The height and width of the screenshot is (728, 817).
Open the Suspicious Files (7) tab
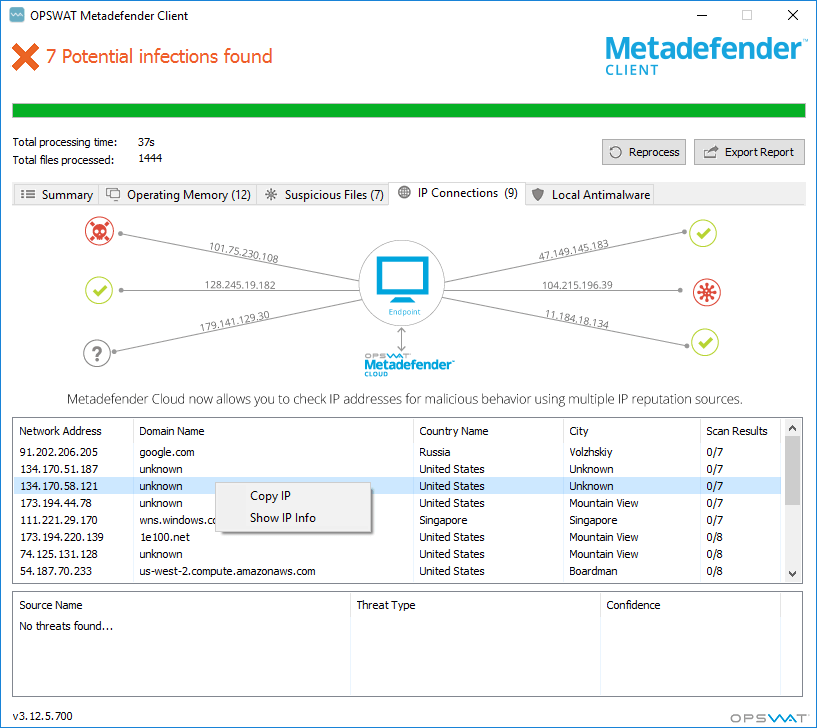324,194
